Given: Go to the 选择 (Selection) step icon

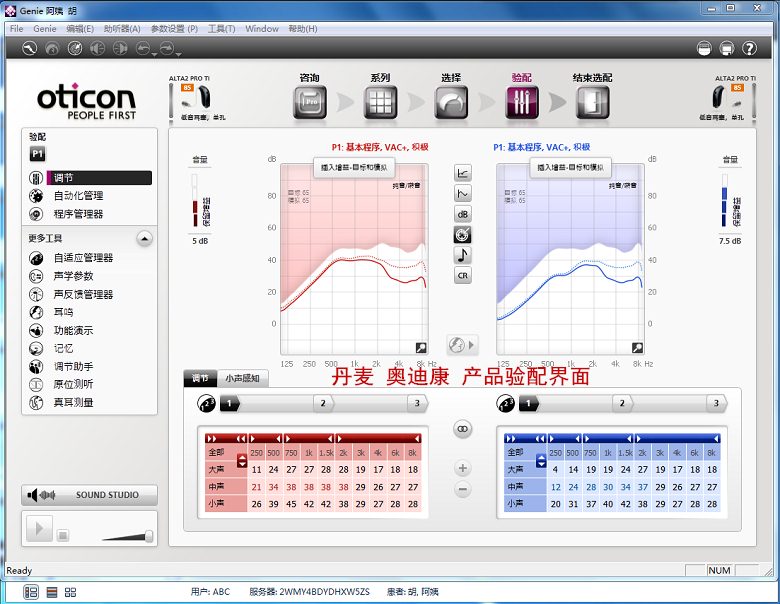Looking at the screenshot, I should 451,102.
